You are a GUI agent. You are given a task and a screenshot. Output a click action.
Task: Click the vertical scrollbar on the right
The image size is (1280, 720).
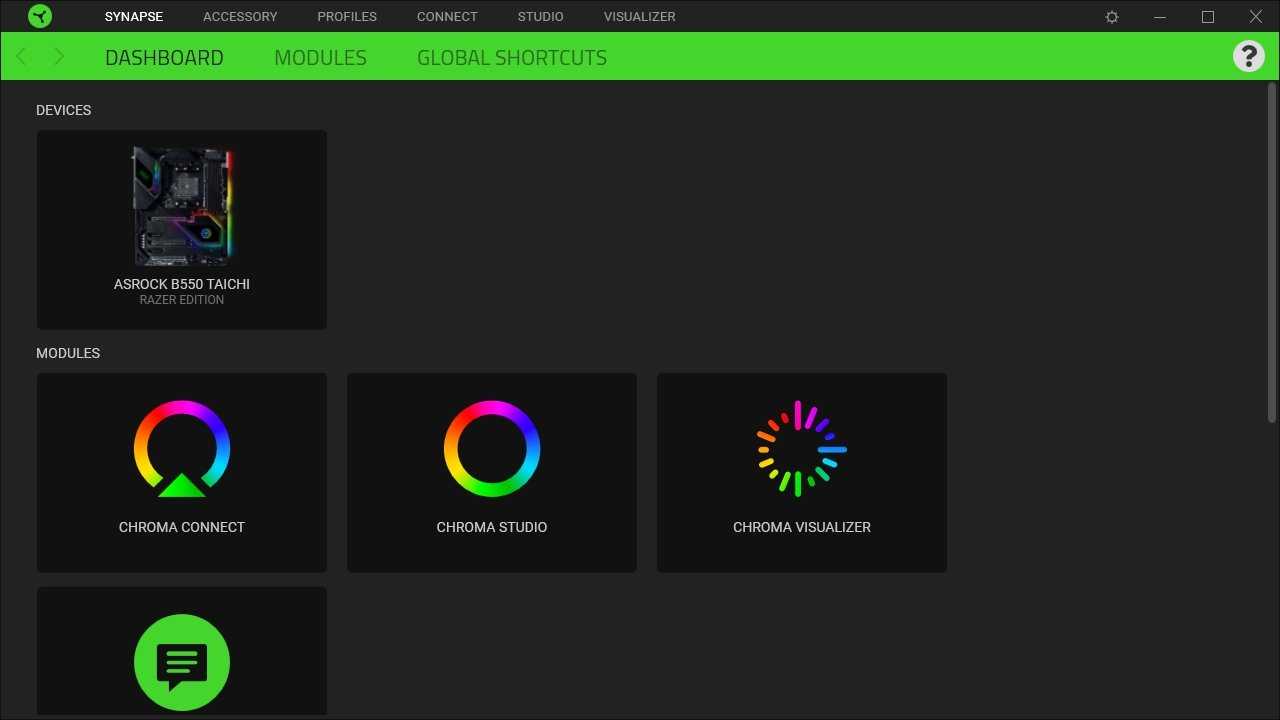pos(1272,252)
